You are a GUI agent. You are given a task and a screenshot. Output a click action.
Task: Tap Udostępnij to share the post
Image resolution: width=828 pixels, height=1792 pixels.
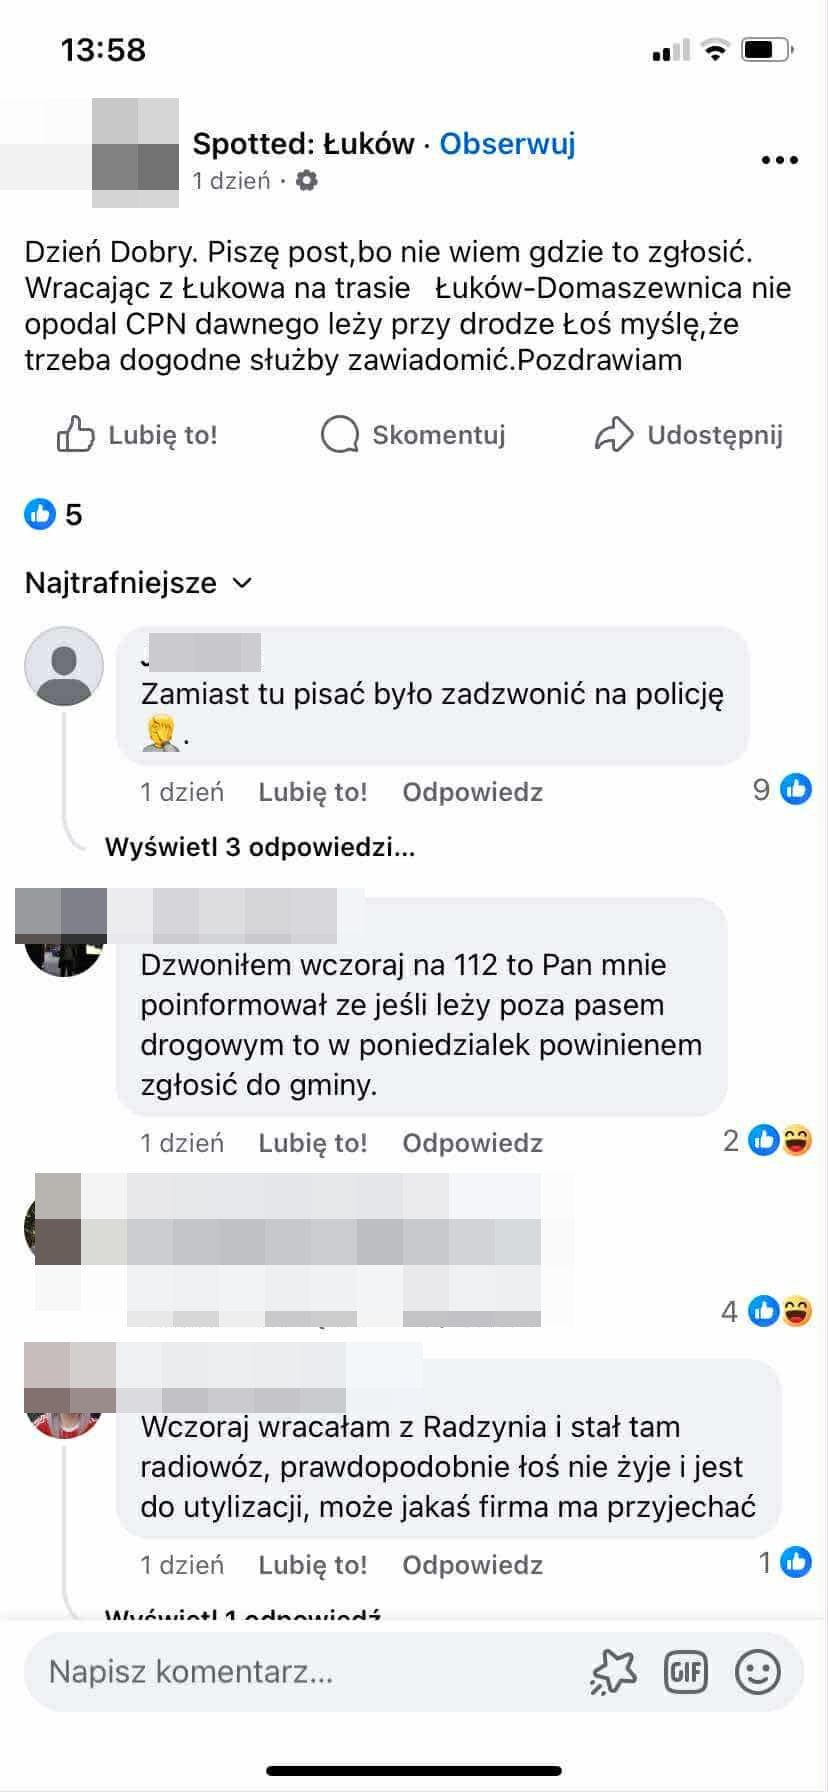(x=688, y=435)
